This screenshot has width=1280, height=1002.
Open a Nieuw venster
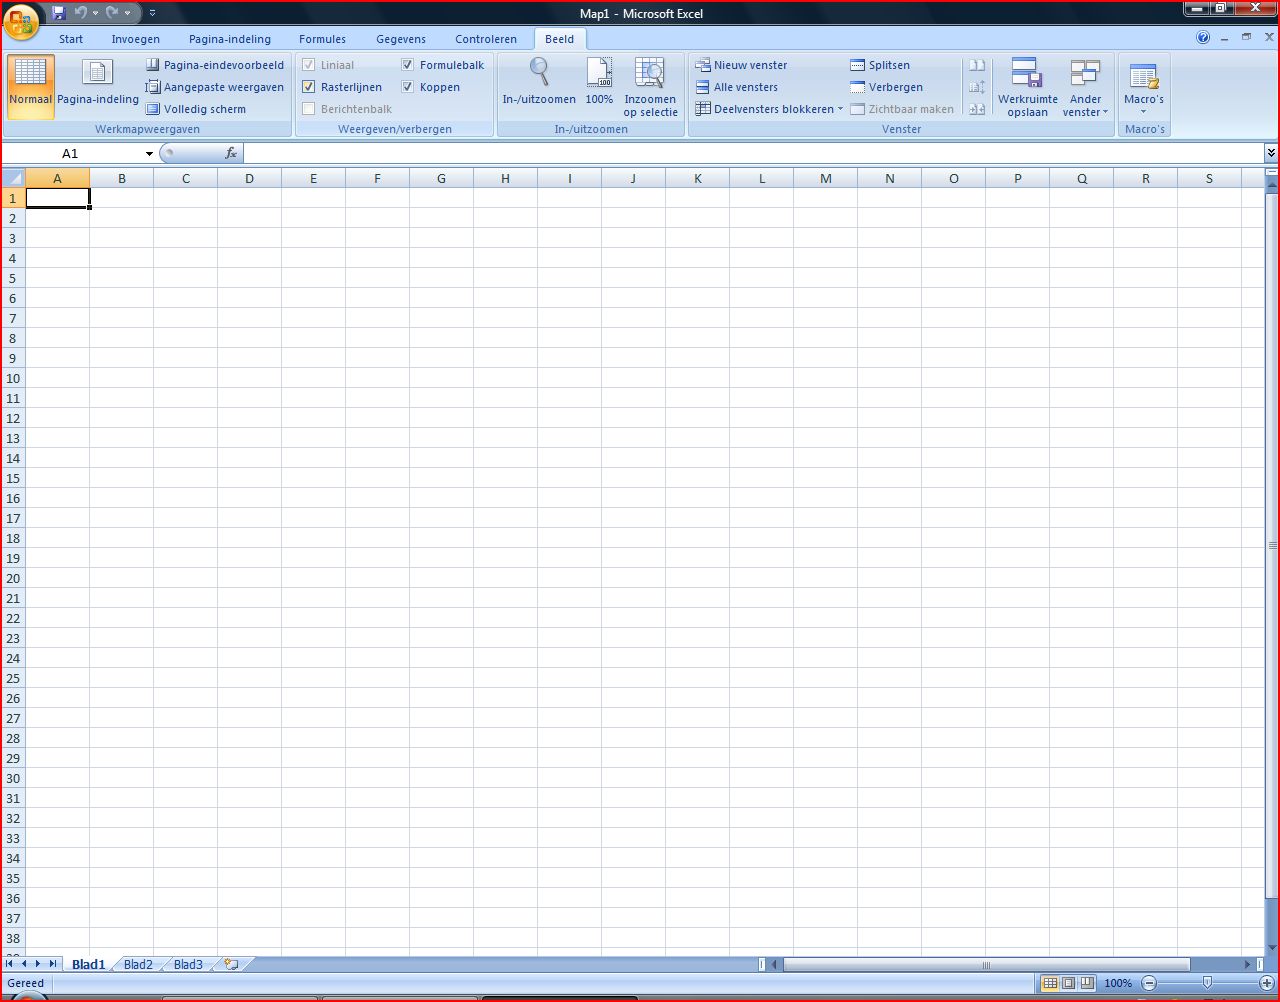pyautogui.click(x=741, y=65)
